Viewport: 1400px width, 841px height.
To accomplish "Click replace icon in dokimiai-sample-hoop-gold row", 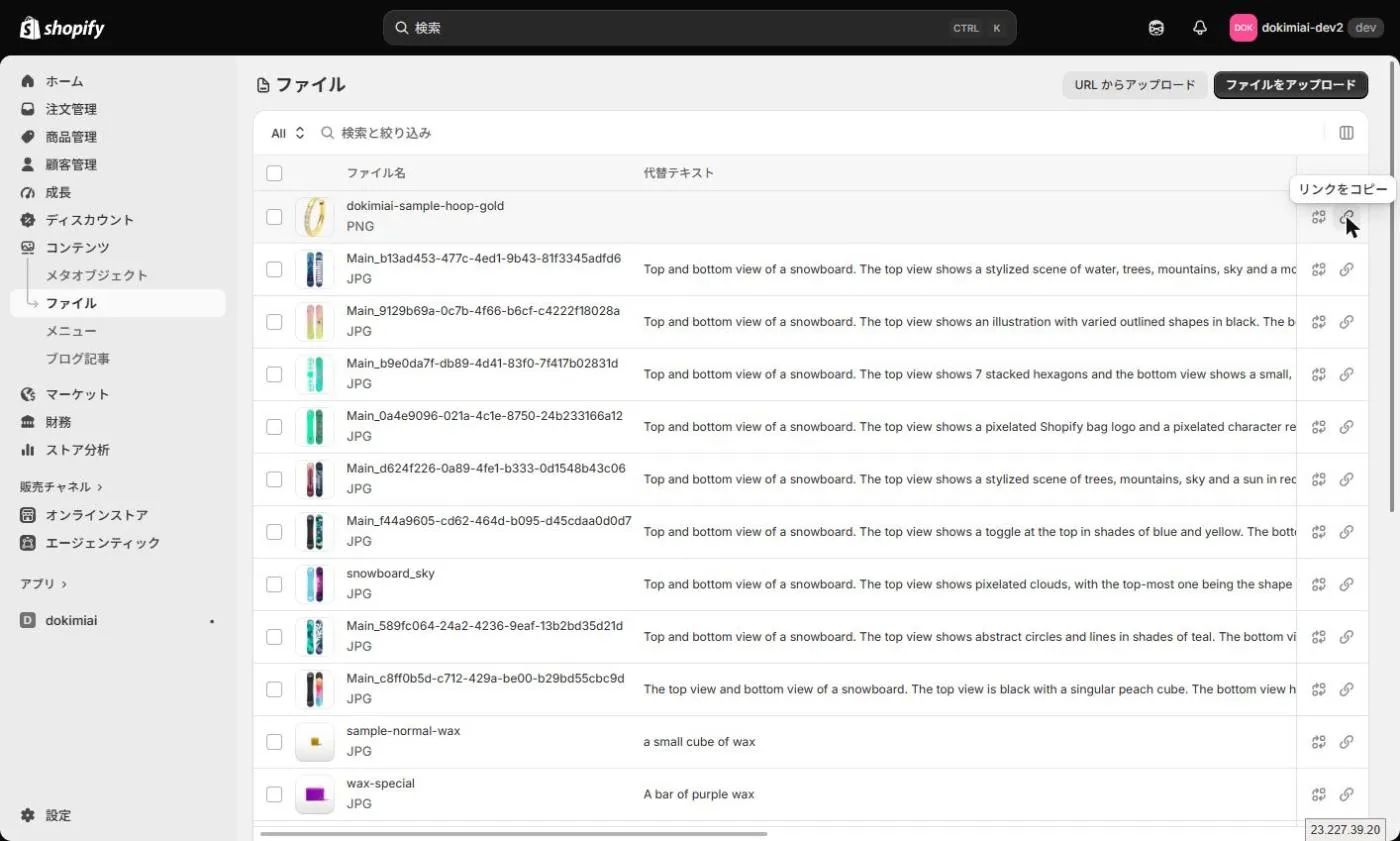I will (1318, 217).
